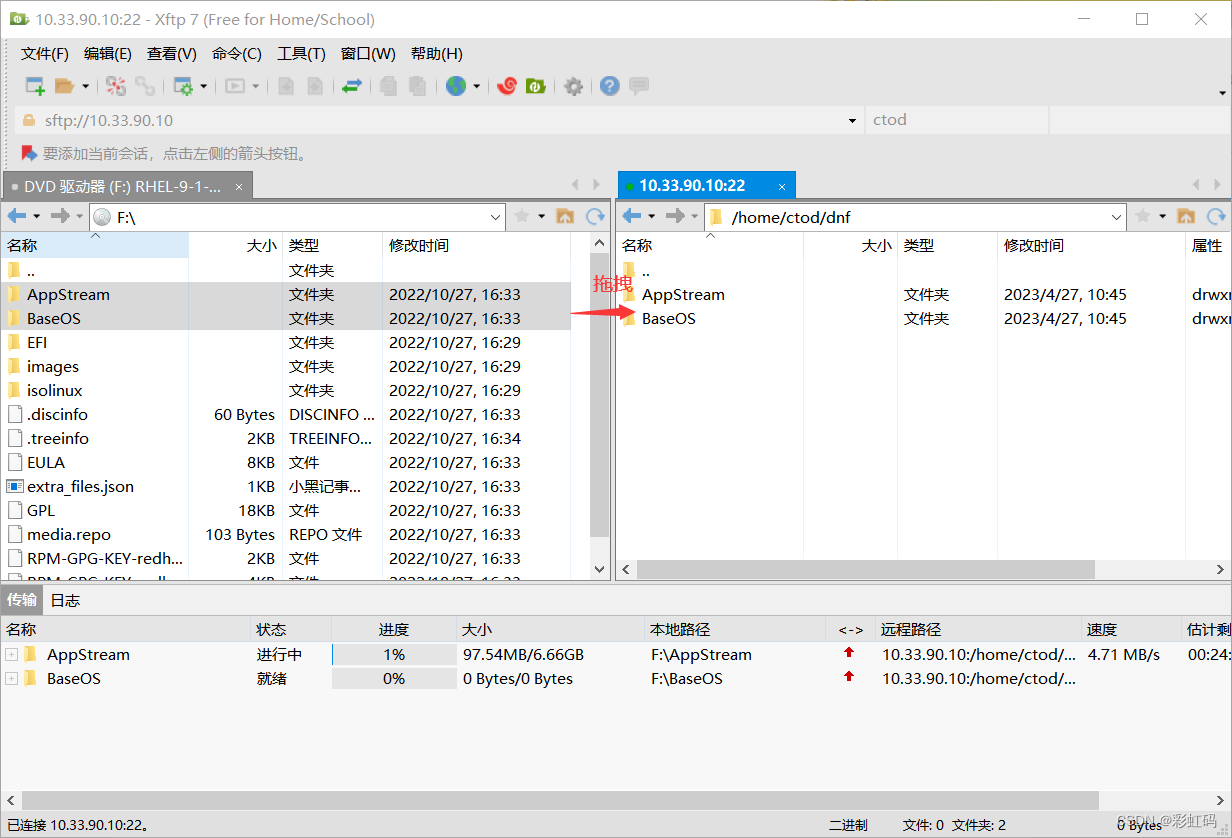
Task: Click the New Session toolbar icon
Action: tap(35, 87)
